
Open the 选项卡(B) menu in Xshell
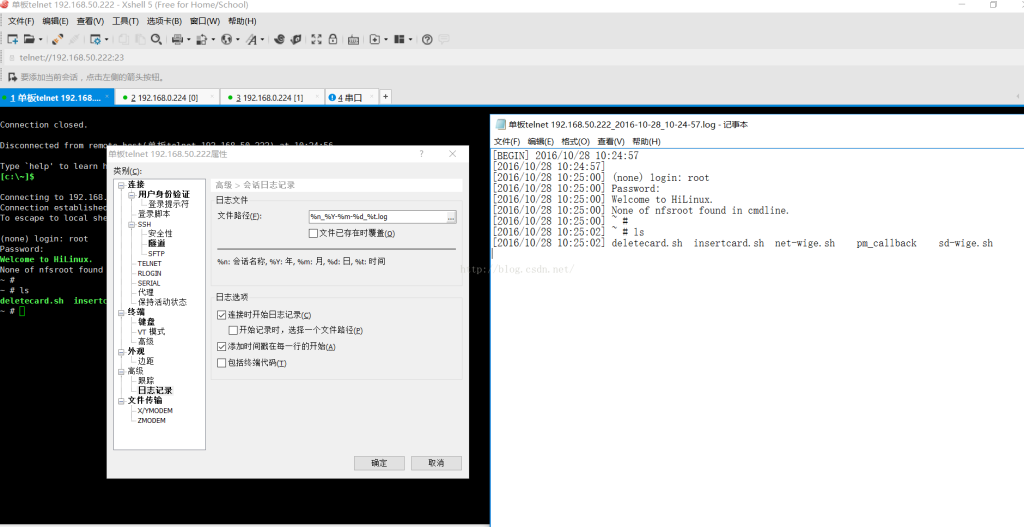[x=164, y=21]
